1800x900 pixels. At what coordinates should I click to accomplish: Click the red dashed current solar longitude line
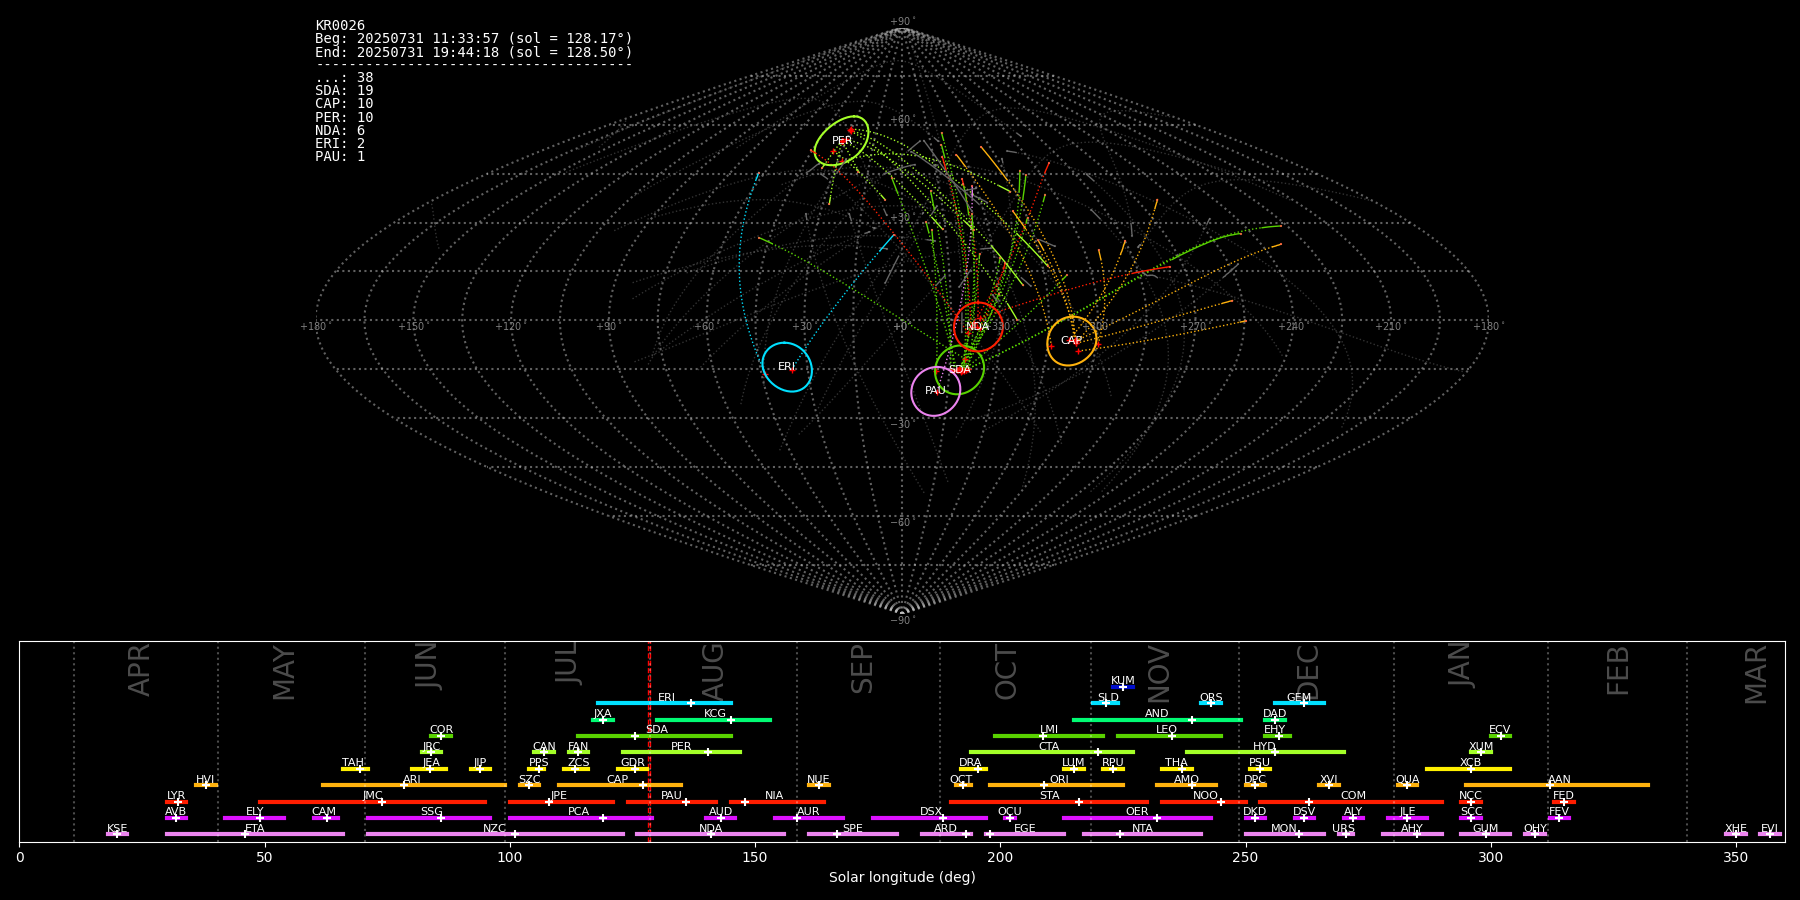(649, 741)
